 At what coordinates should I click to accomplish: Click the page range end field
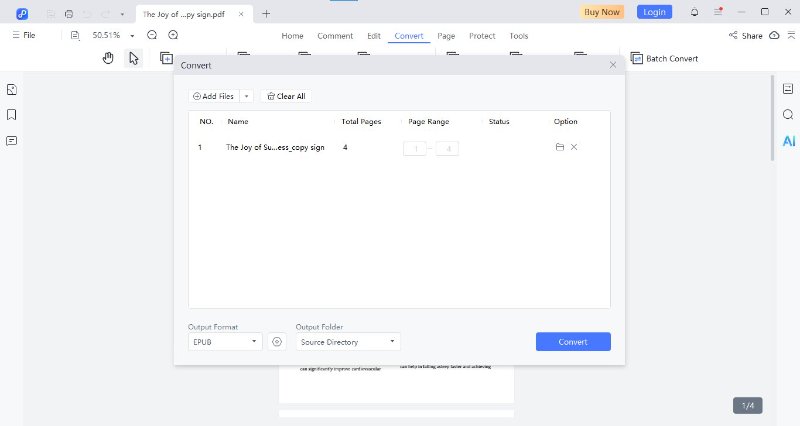447,148
